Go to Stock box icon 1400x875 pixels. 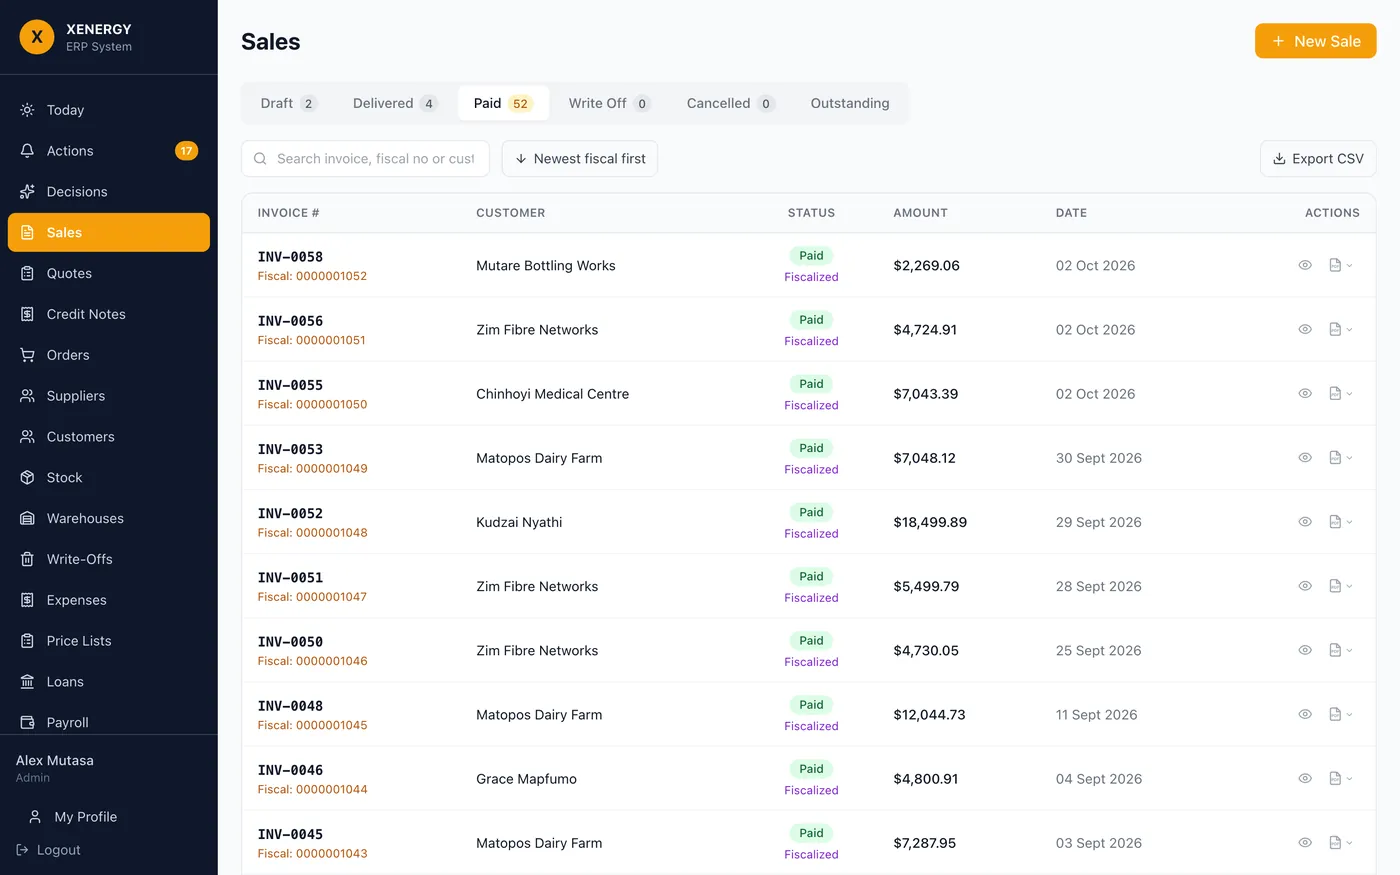(x=27, y=478)
